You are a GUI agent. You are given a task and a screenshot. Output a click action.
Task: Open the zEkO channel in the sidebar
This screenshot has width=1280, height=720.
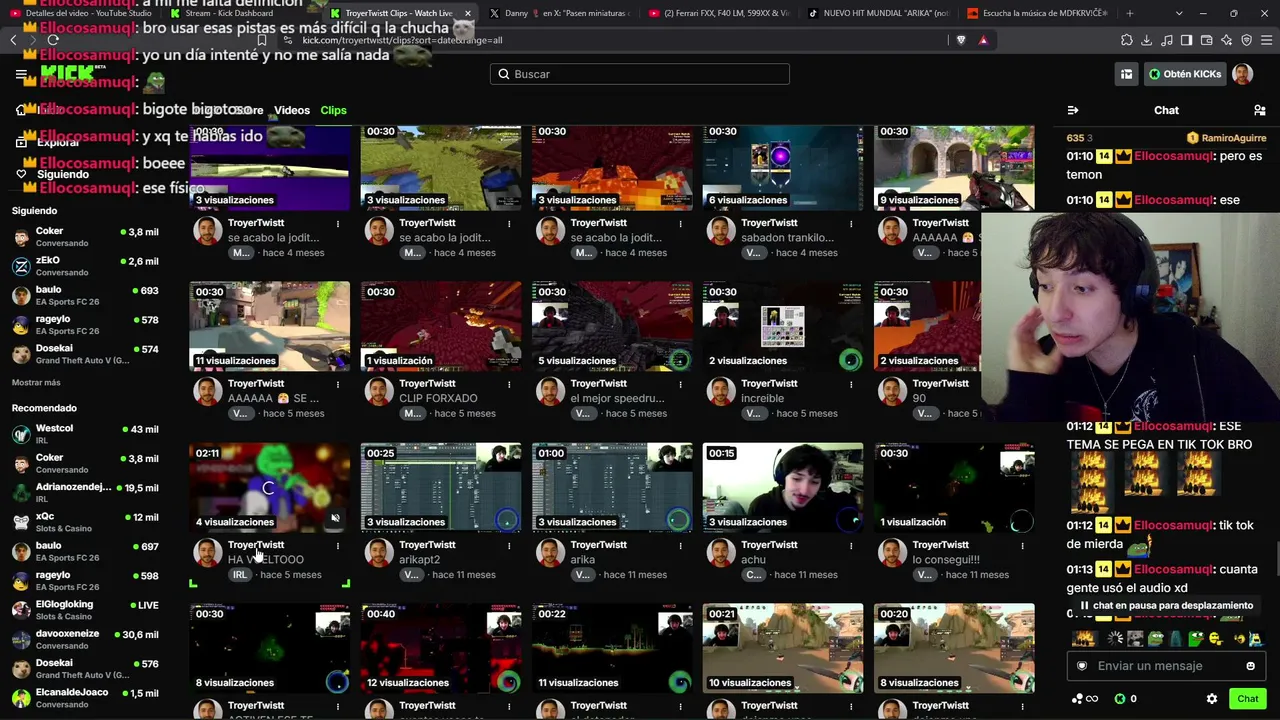(x=85, y=266)
